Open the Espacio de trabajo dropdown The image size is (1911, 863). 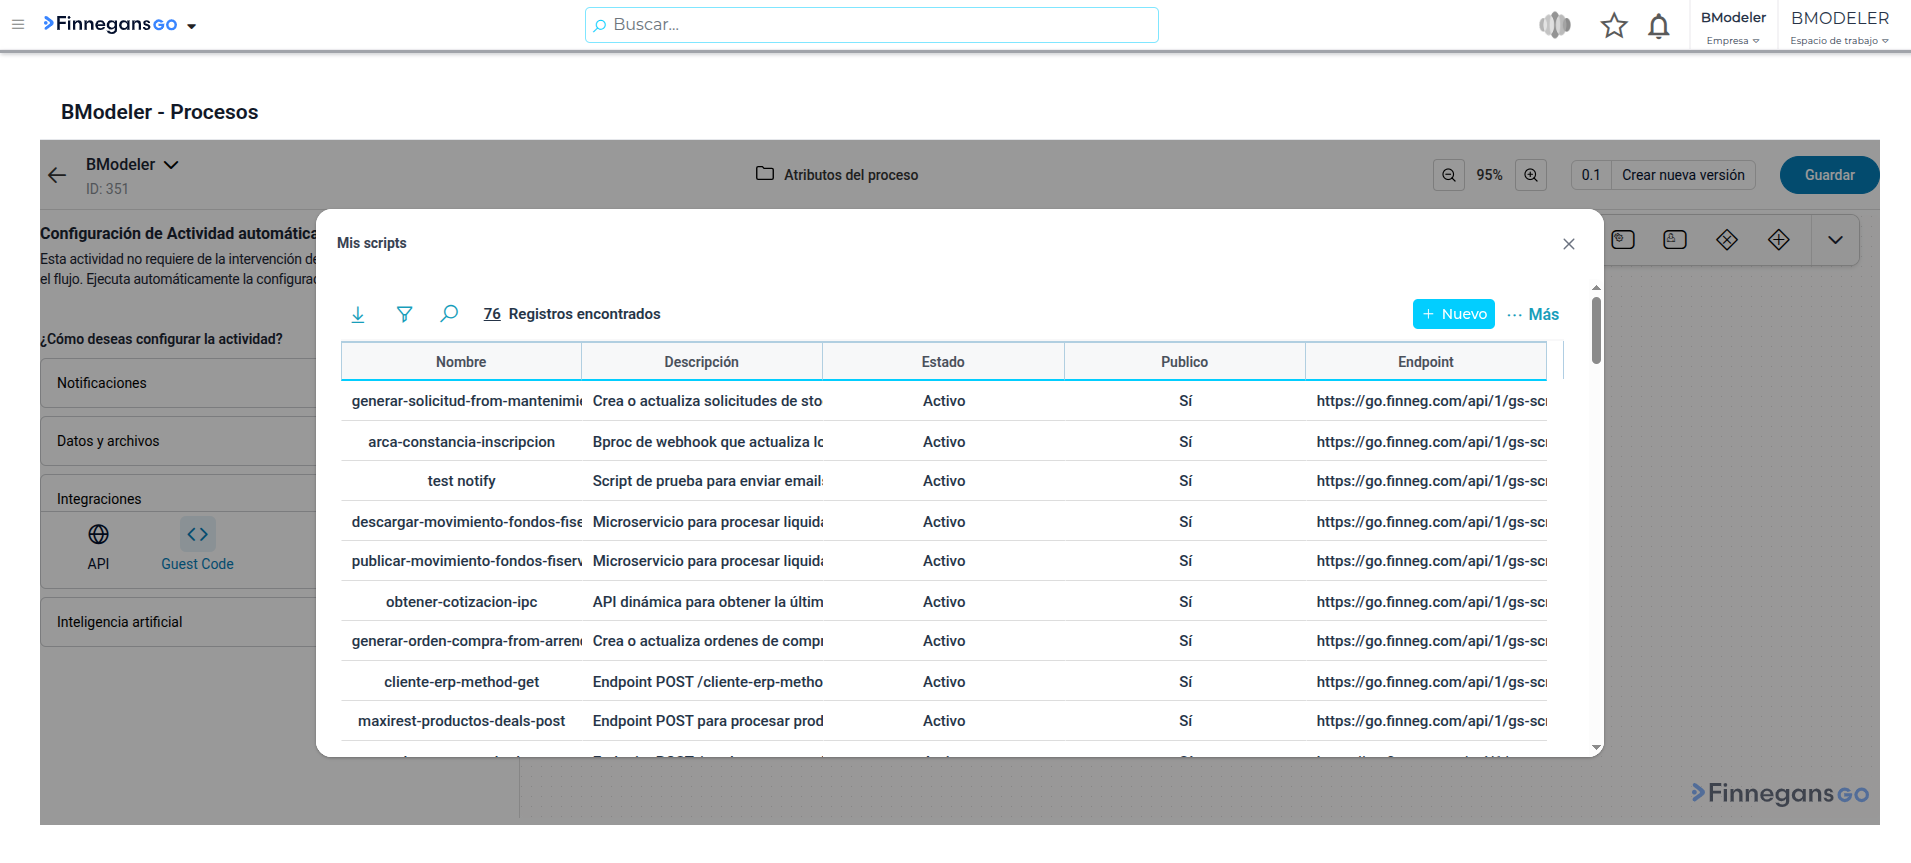1839,41
